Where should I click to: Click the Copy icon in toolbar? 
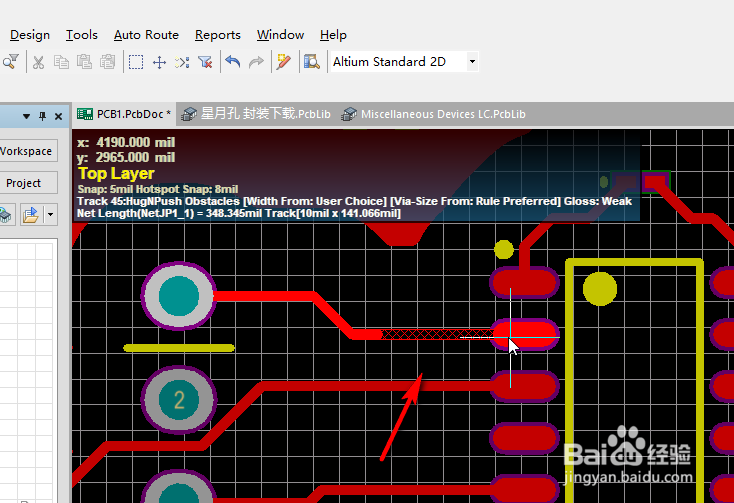[x=61, y=62]
